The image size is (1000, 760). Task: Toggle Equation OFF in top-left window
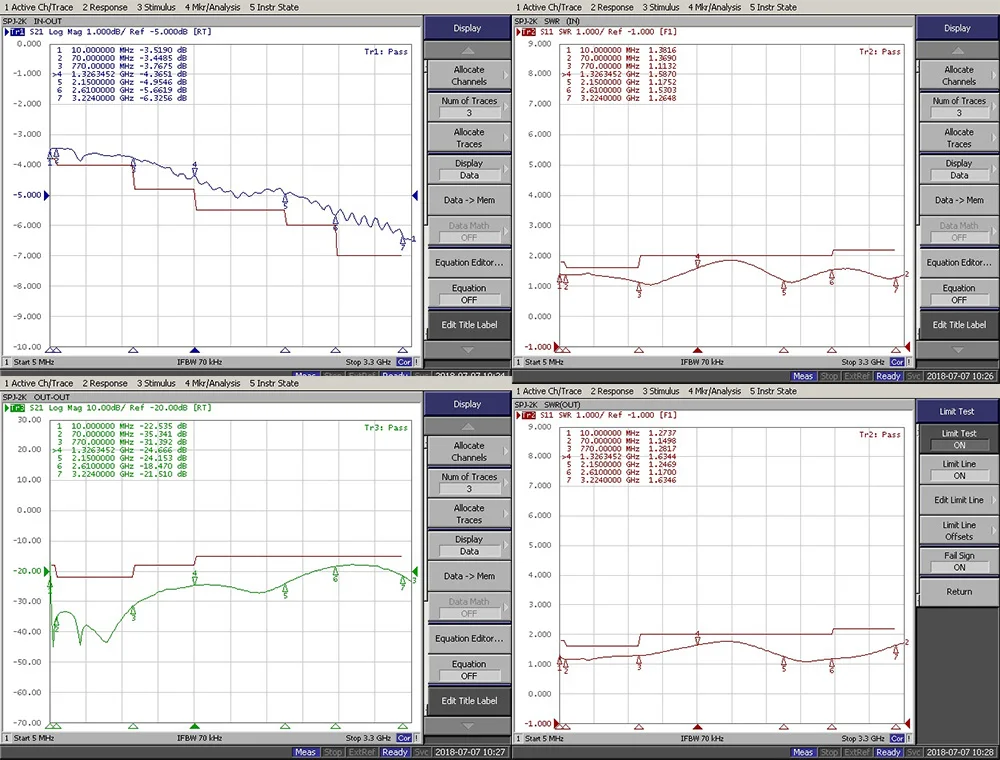point(469,294)
